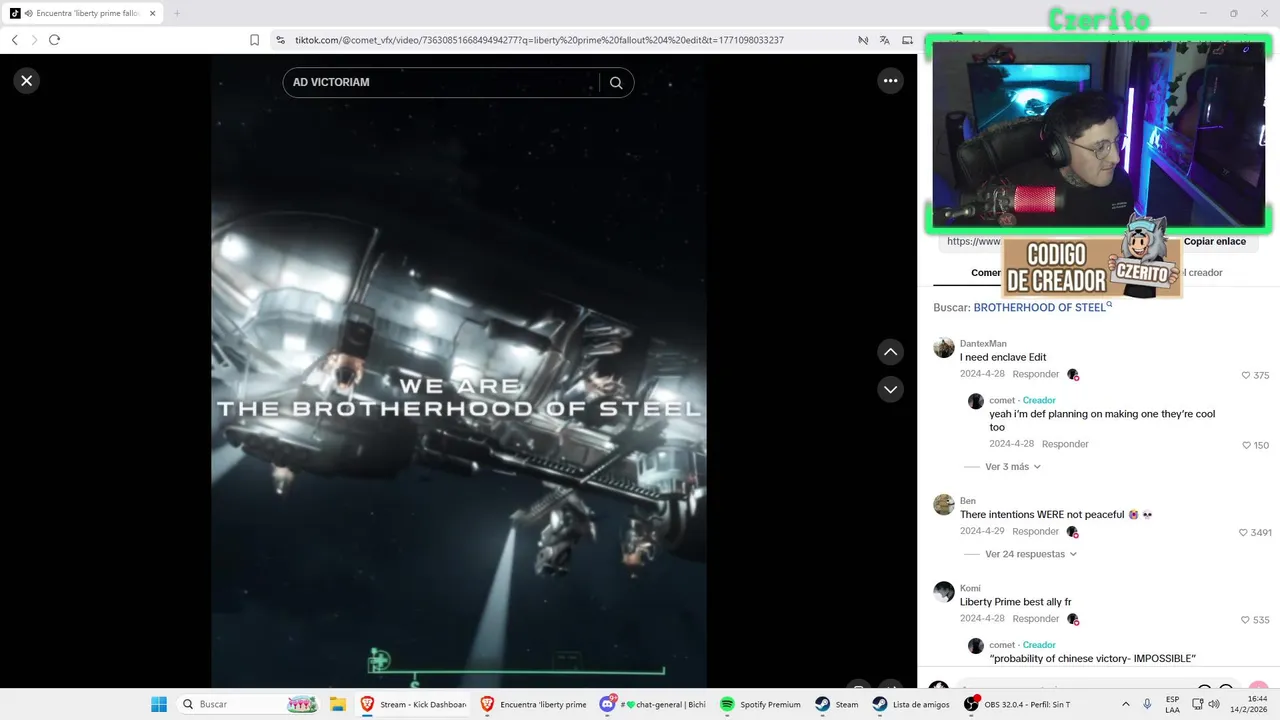
Task: Open the Komi username link
Action: pyautogui.click(x=970, y=588)
